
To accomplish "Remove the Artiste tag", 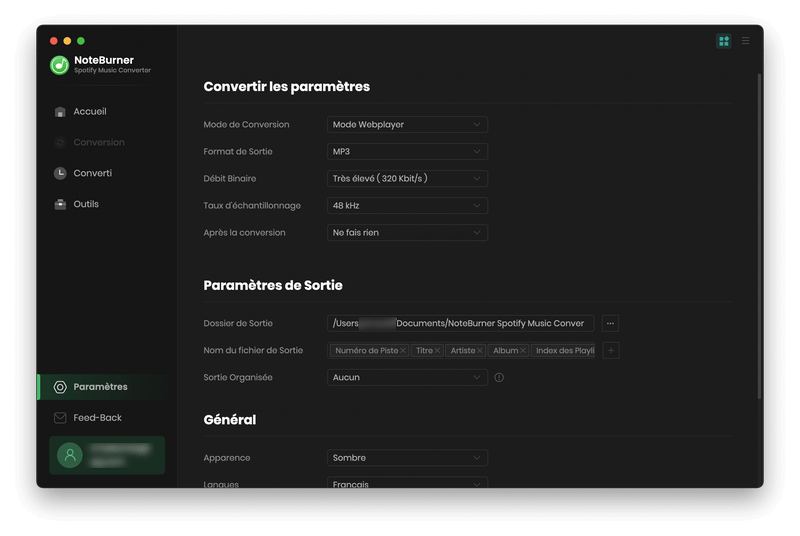I will pyautogui.click(x=480, y=351).
